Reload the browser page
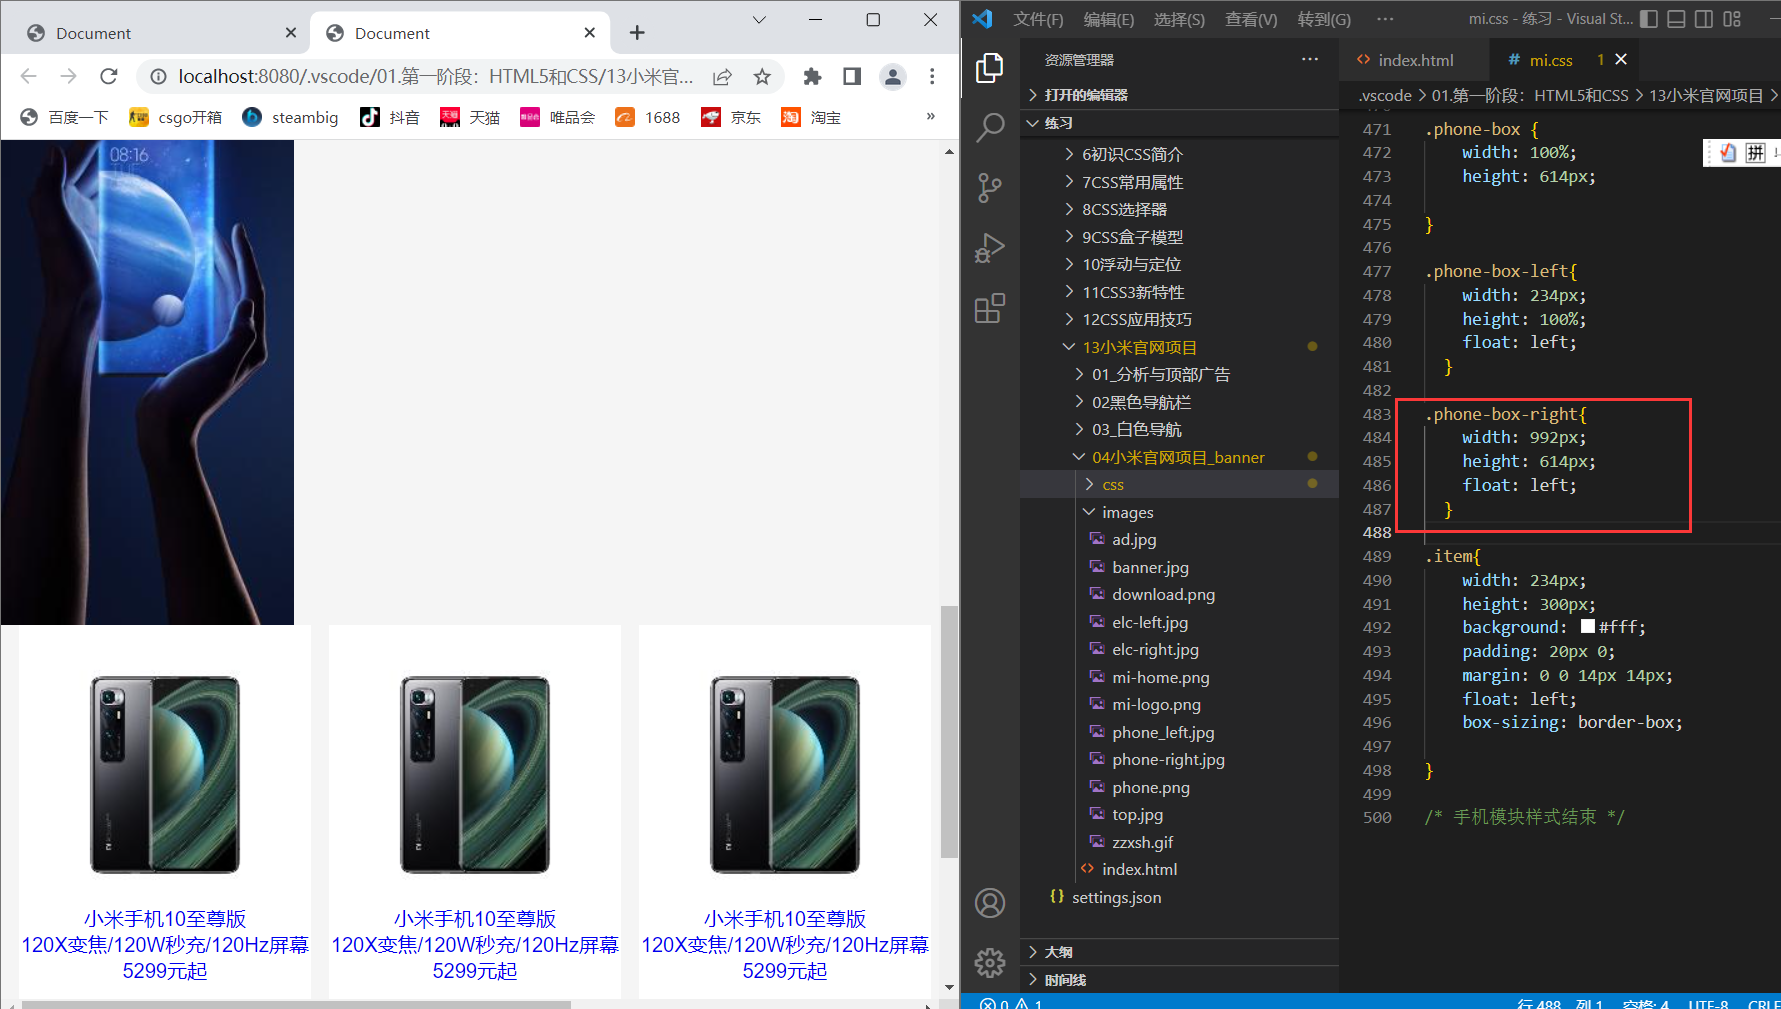 pos(109,76)
